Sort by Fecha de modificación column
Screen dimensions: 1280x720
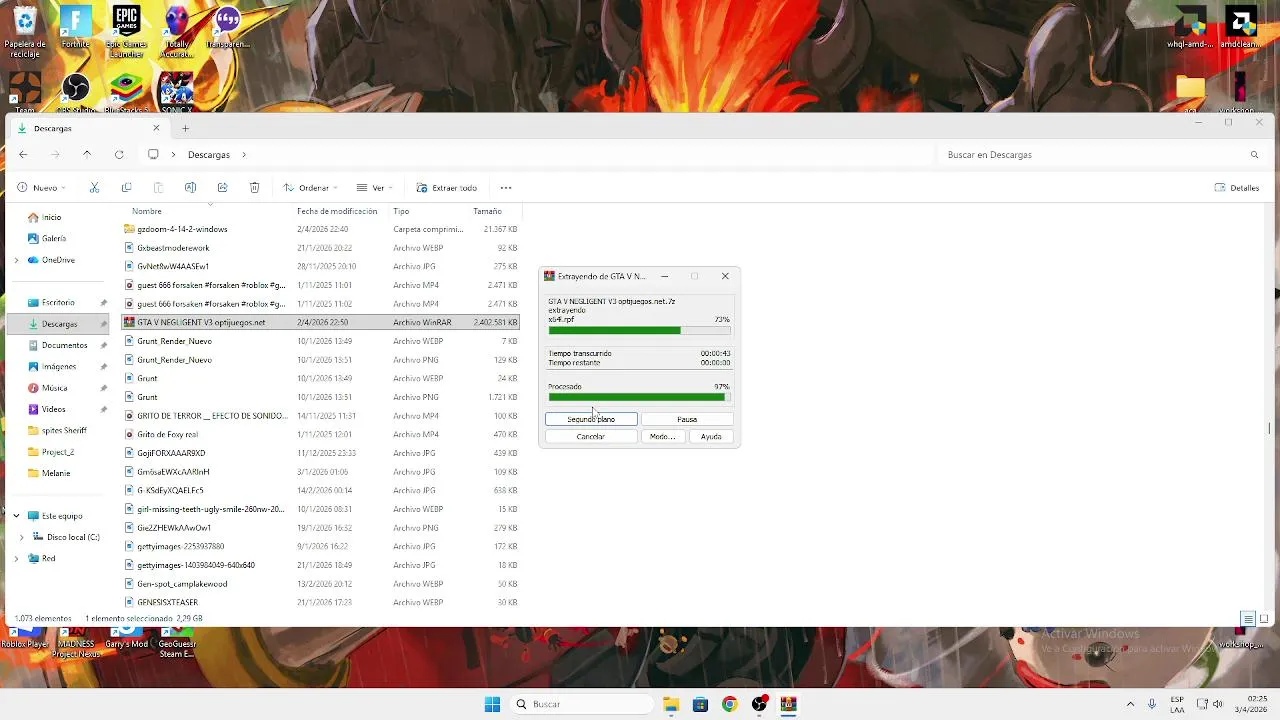point(337,211)
